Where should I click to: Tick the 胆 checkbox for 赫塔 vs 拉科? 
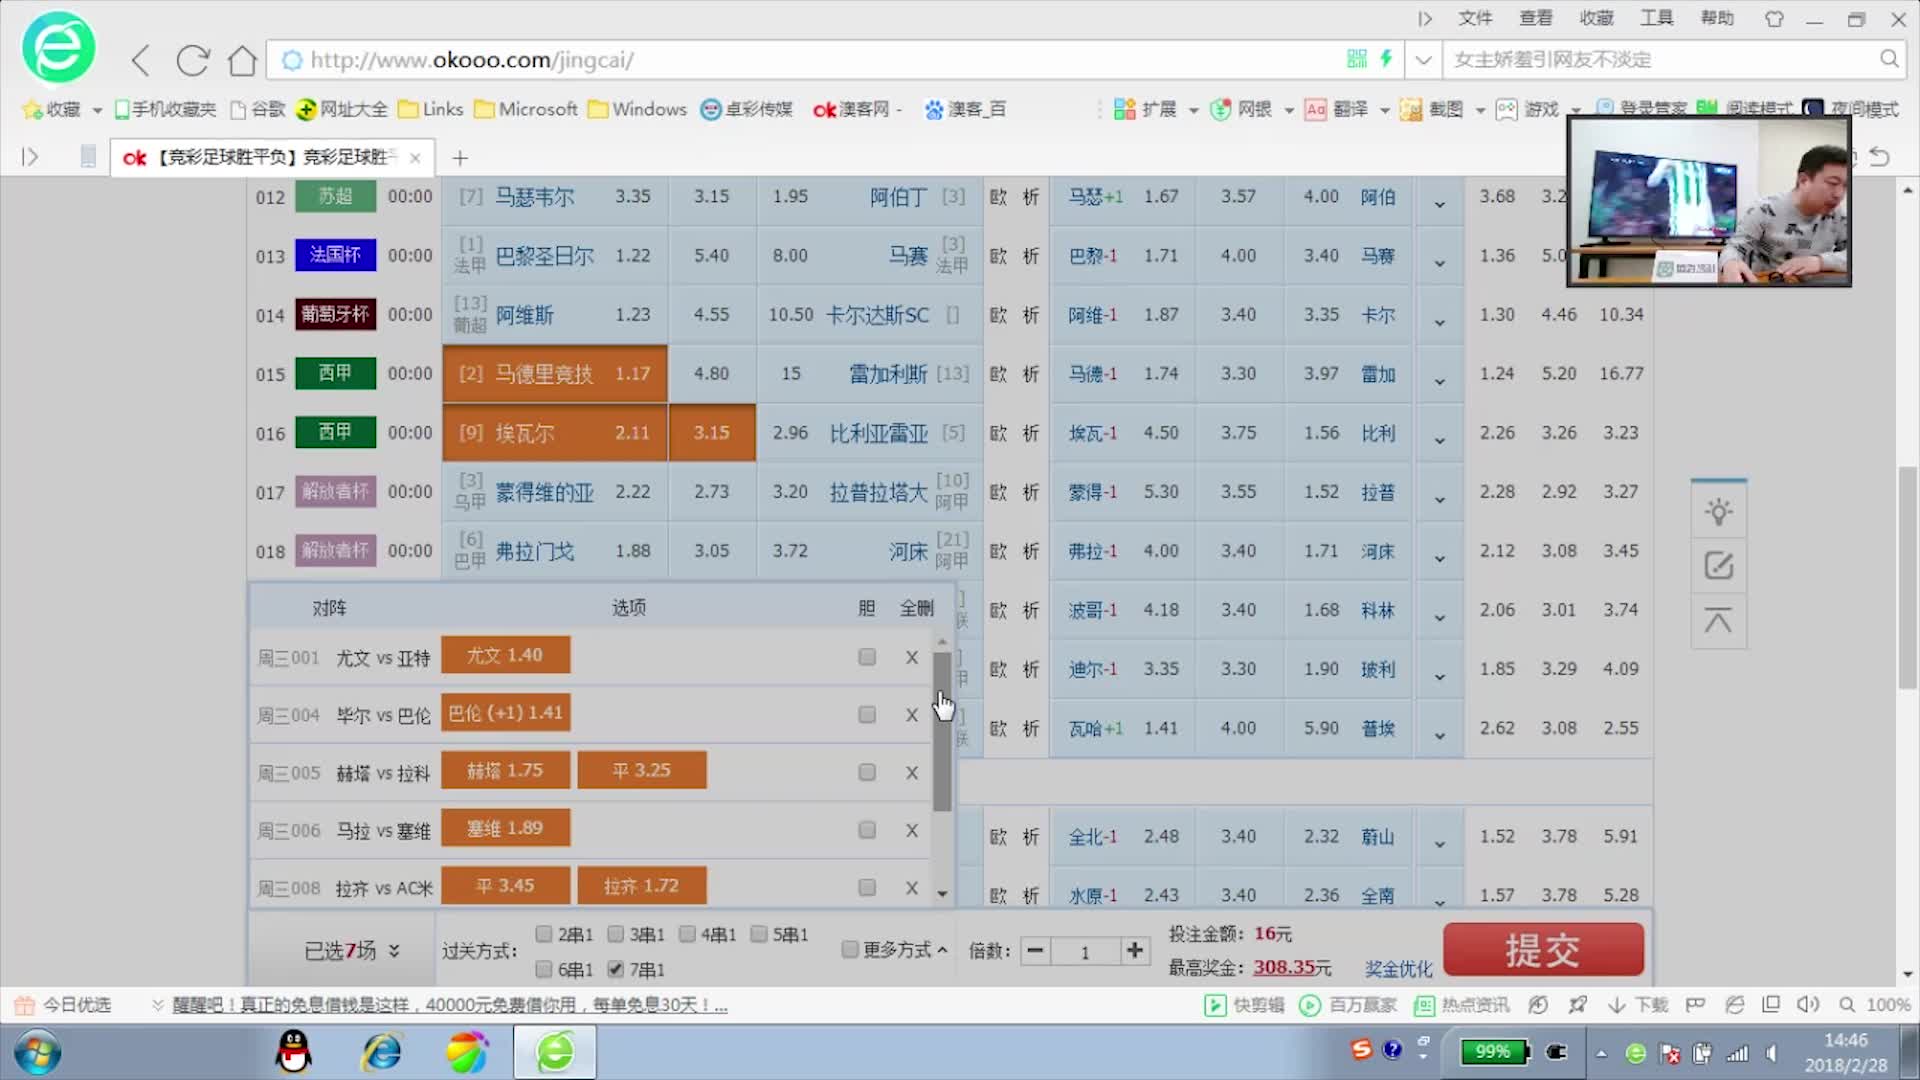[867, 772]
